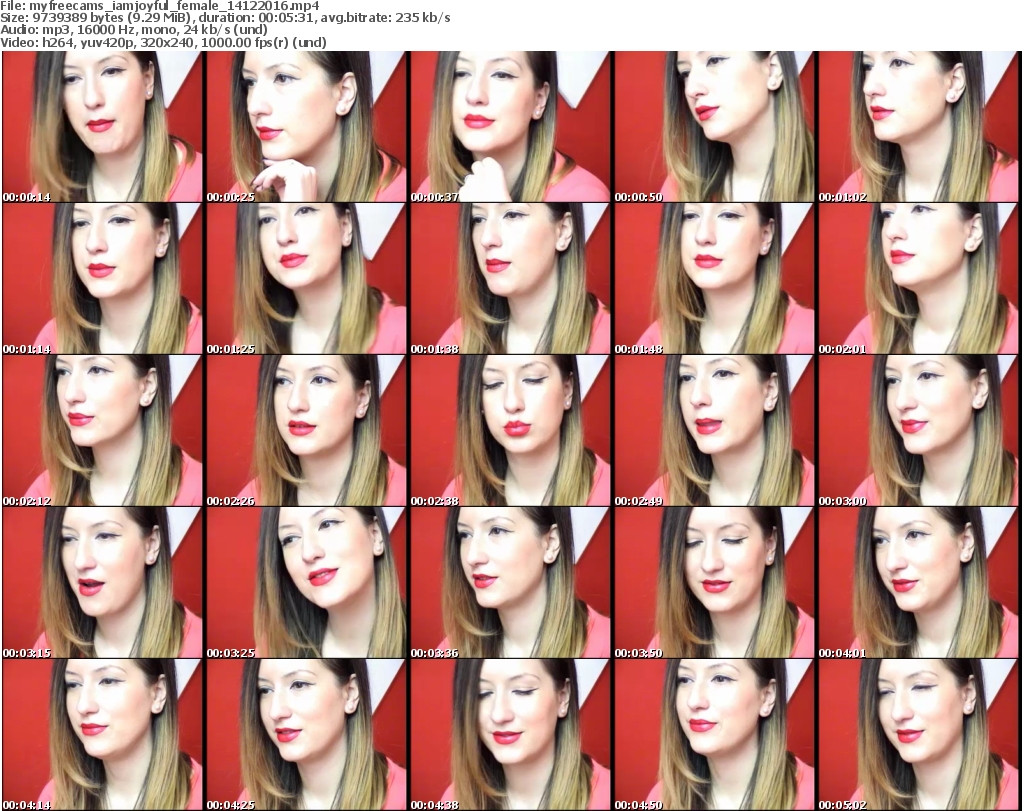Select the 00:02:38 thumbnail
The height and width of the screenshot is (811, 1024).
(x=510, y=431)
